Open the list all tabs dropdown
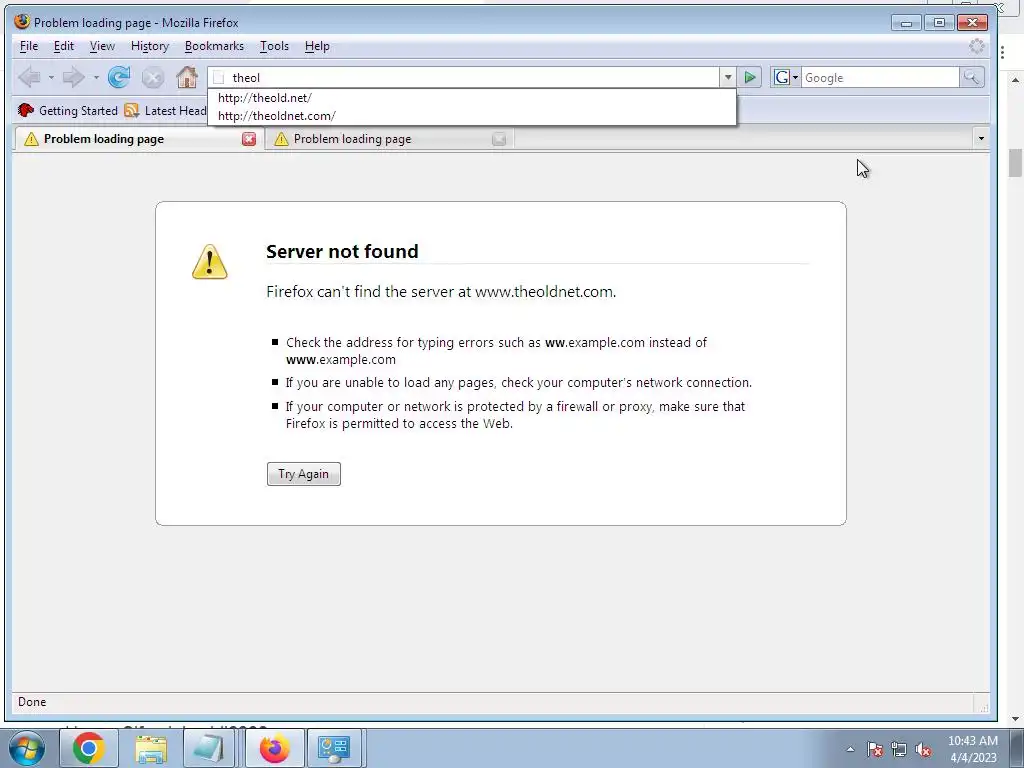The width and height of the screenshot is (1024, 768). click(981, 138)
